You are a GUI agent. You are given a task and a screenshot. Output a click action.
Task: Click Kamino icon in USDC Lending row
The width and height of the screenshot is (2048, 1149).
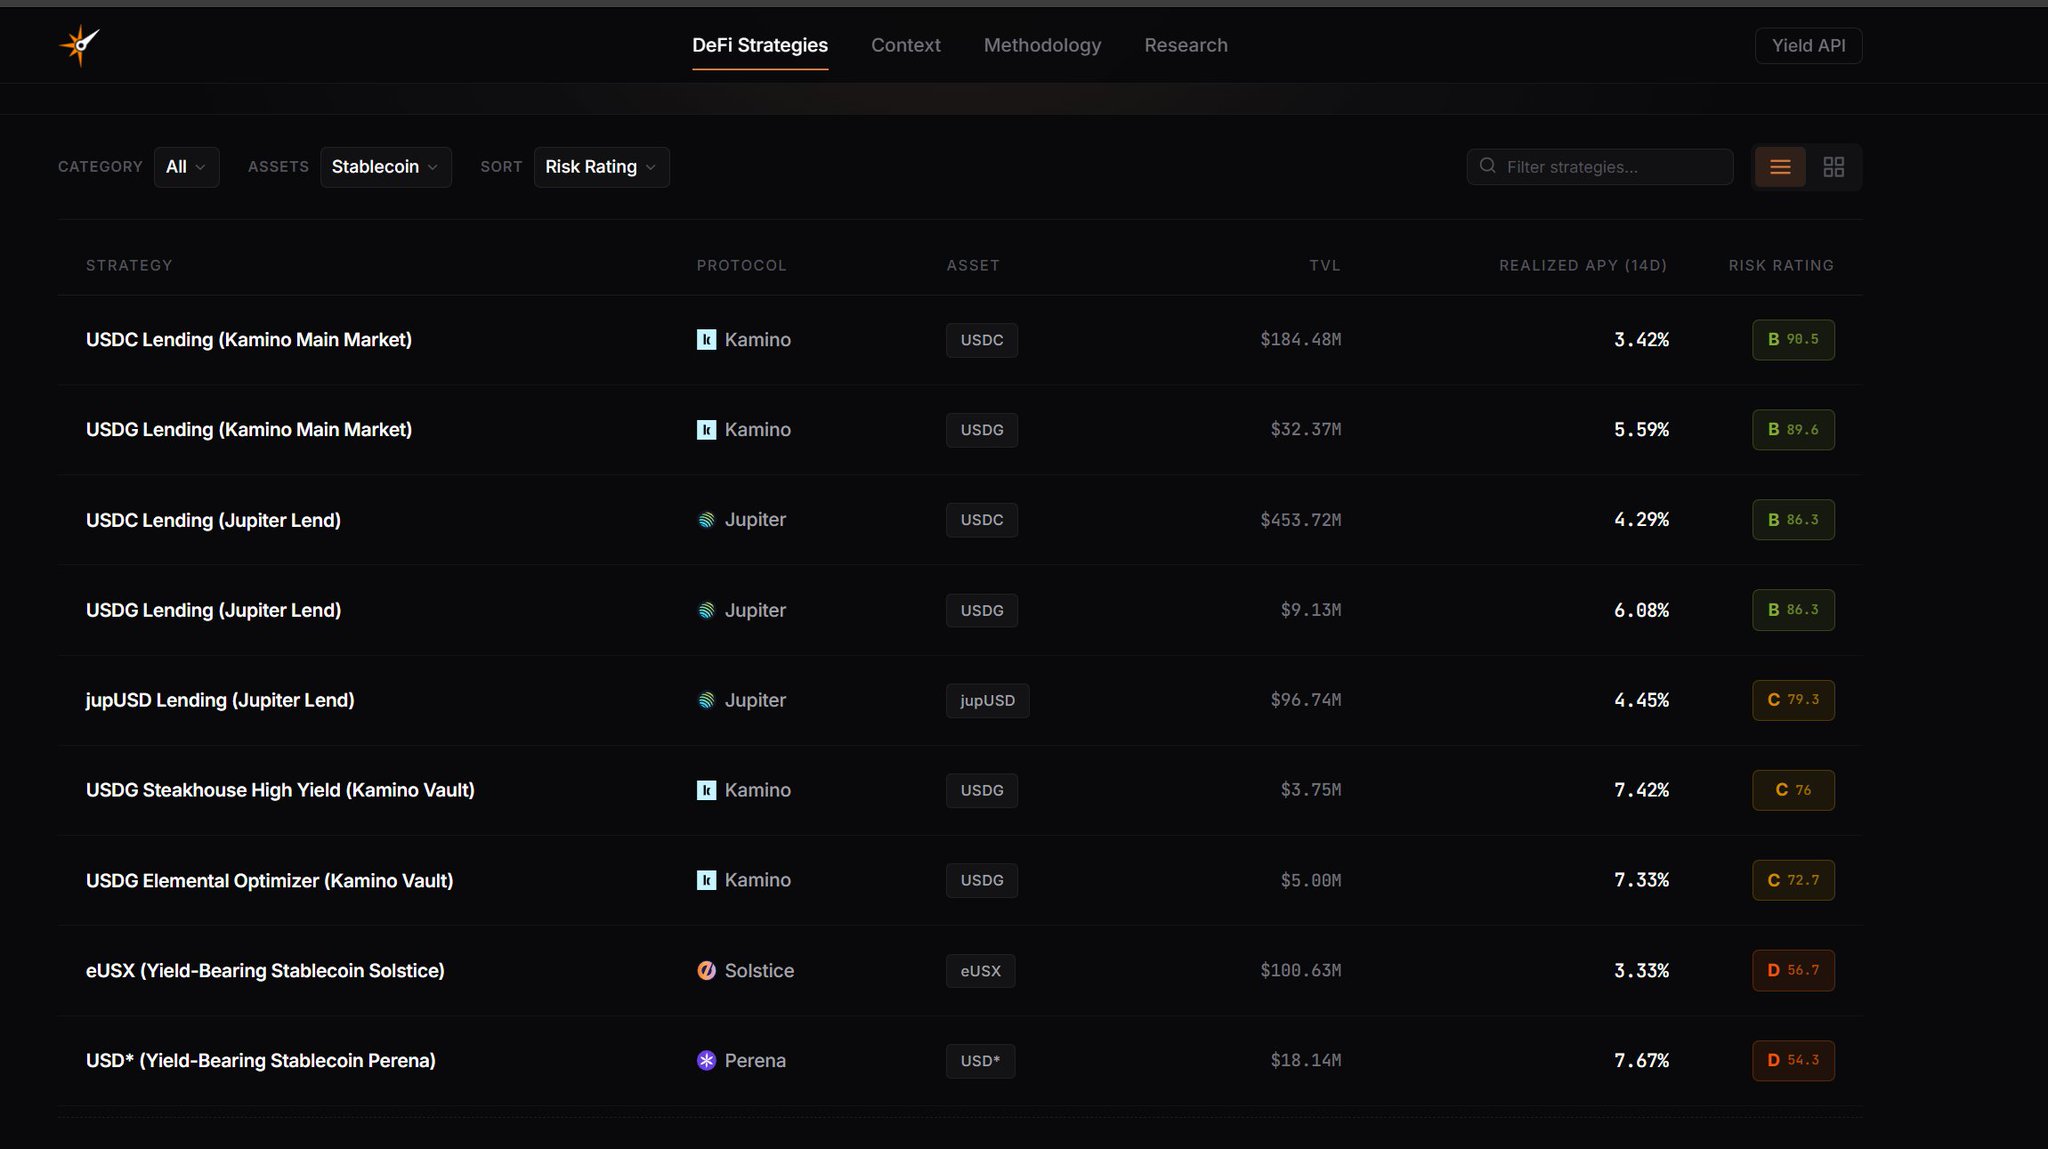coord(706,340)
